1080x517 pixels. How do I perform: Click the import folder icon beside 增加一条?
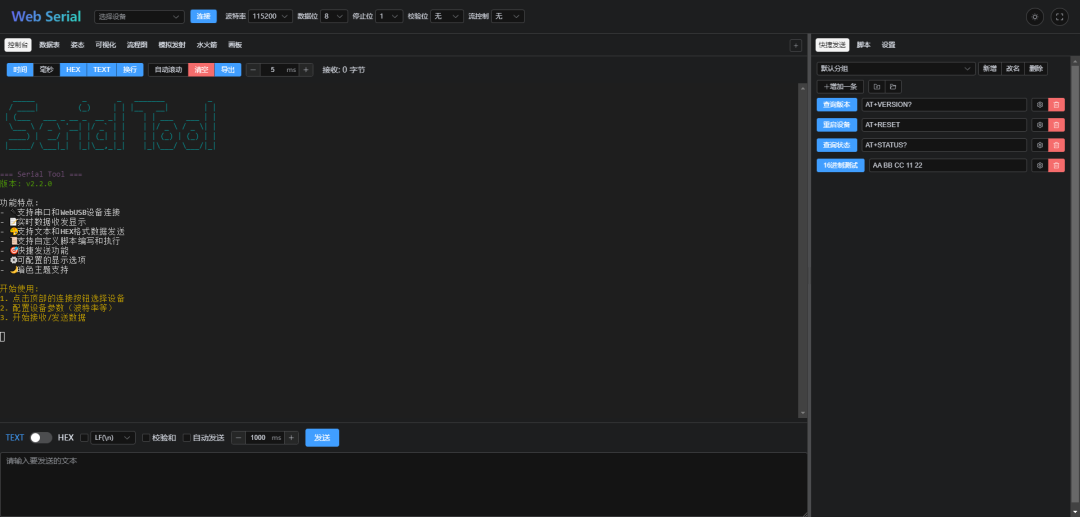tap(876, 87)
